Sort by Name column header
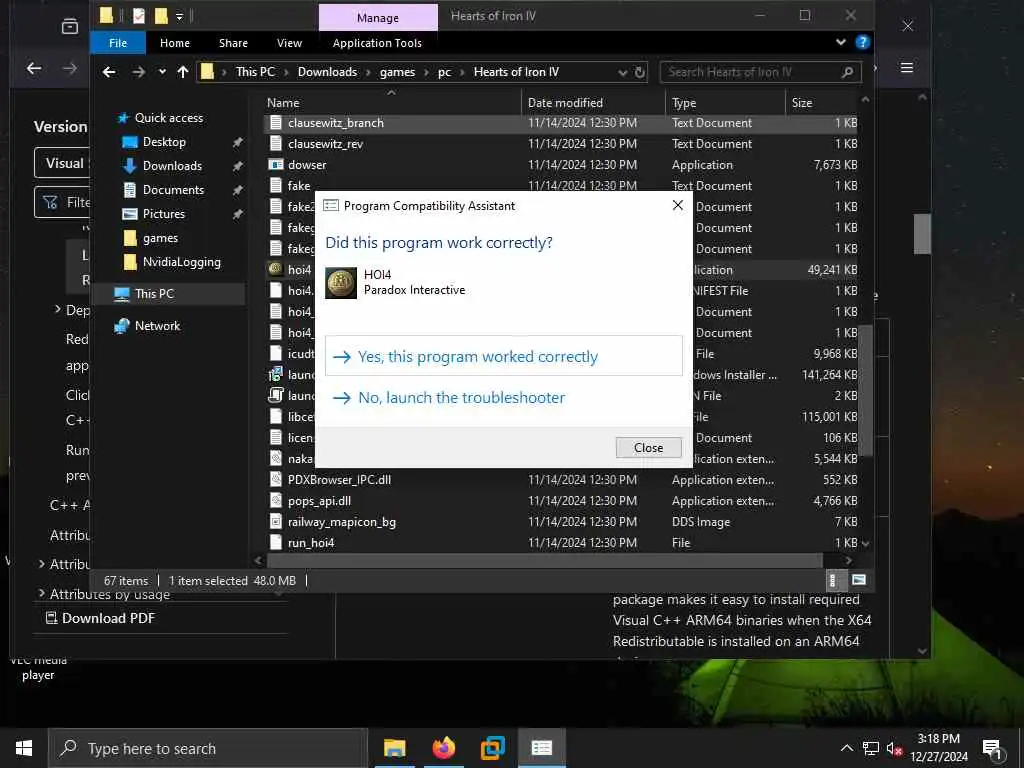 tap(392, 103)
